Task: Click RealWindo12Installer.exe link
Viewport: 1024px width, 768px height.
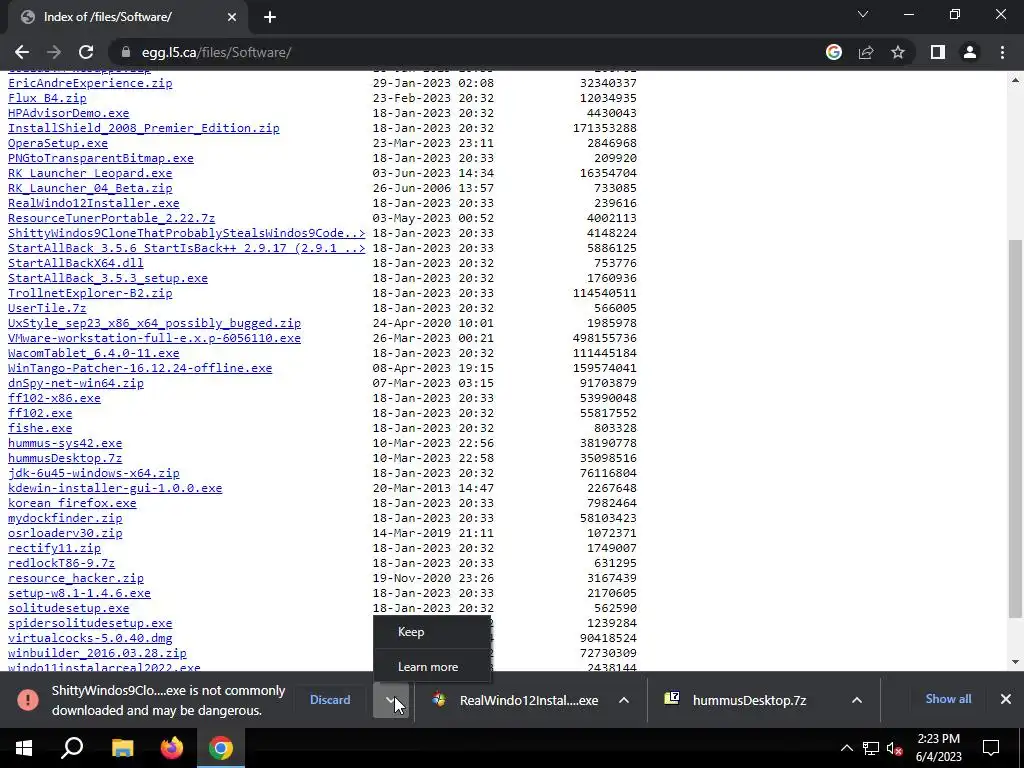Action: pyautogui.click(x=93, y=203)
